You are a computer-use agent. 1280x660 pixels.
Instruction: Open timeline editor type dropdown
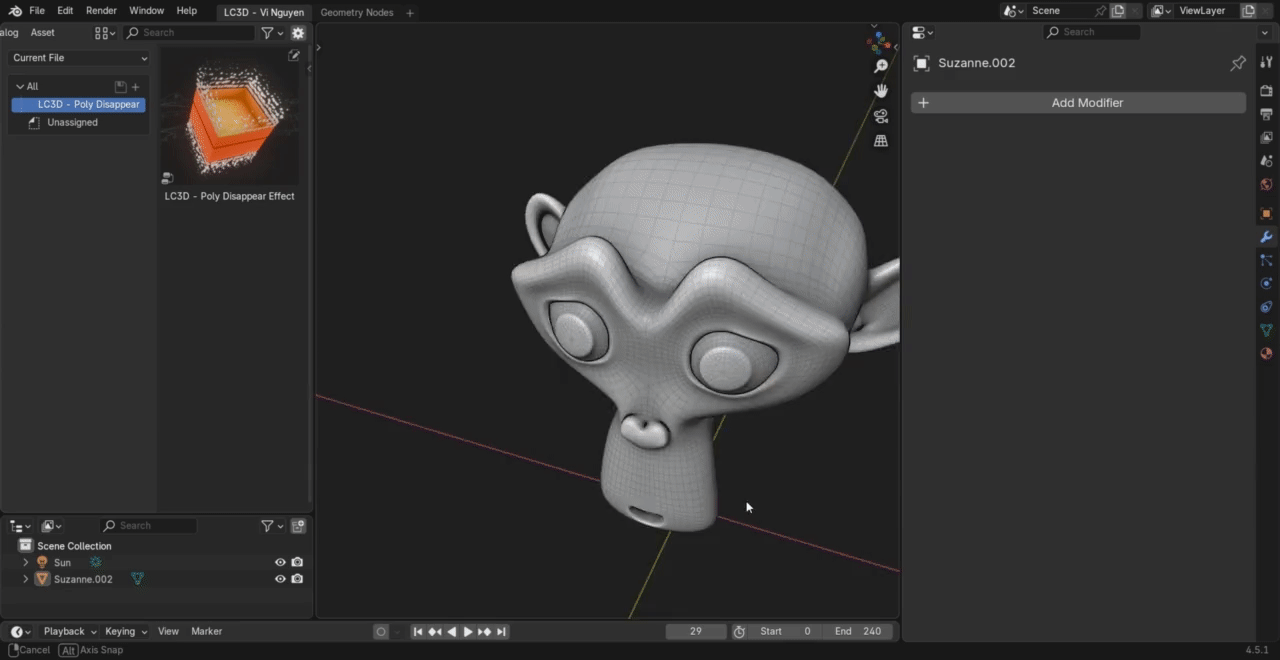[21, 632]
